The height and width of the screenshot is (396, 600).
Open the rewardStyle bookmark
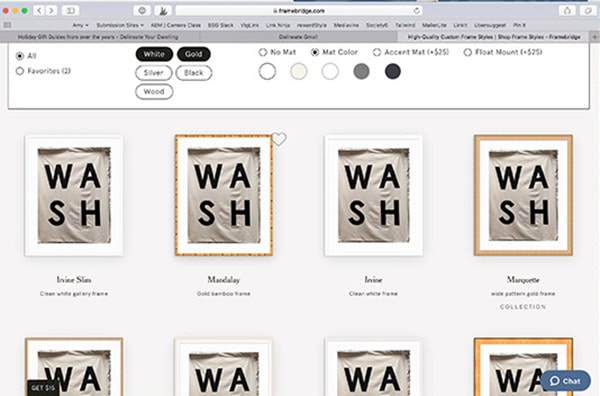pyautogui.click(x=312, y=25)
